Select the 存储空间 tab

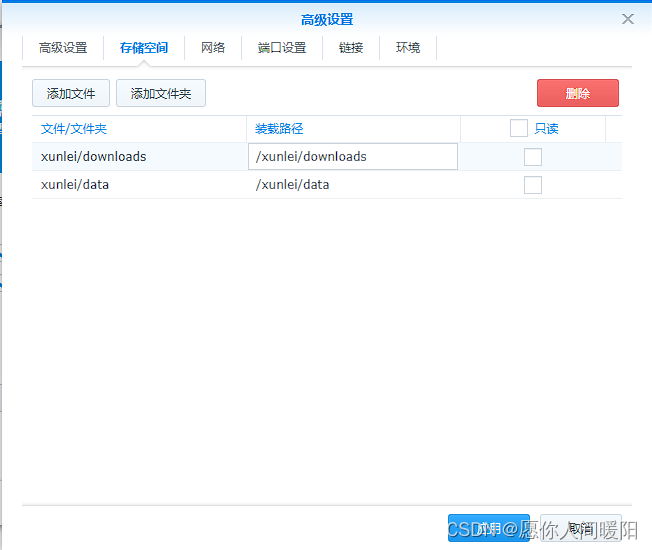pos(144,48)
